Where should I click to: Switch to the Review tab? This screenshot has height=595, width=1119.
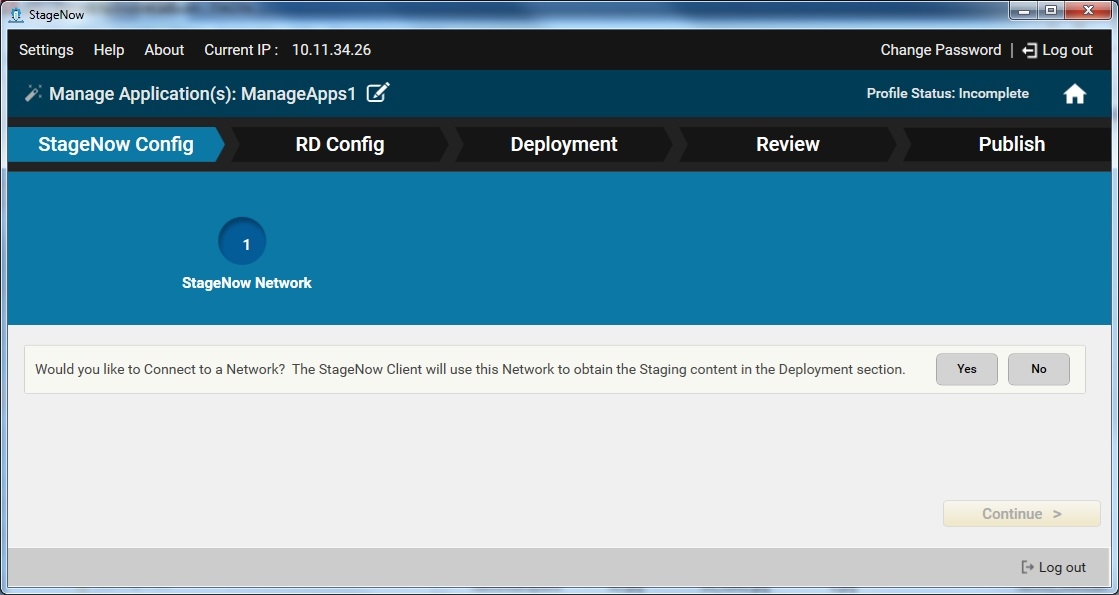pos(788,144)
